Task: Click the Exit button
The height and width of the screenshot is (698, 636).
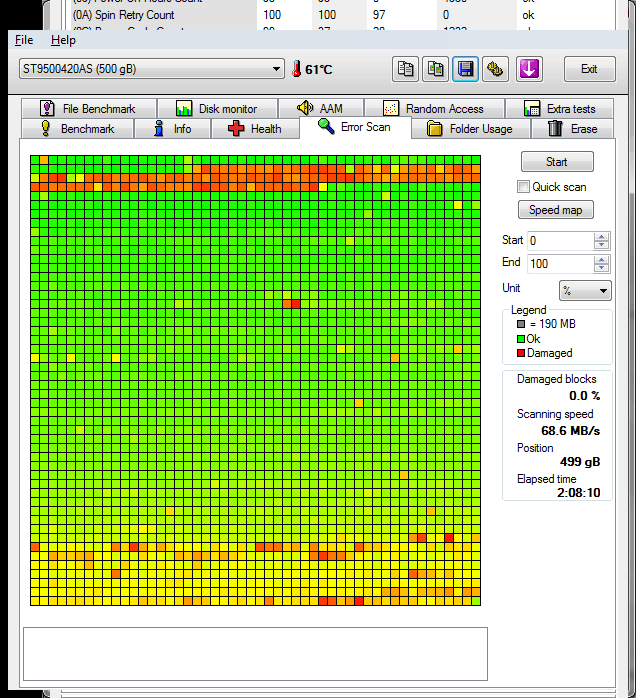Action: (x=589, y=69)
